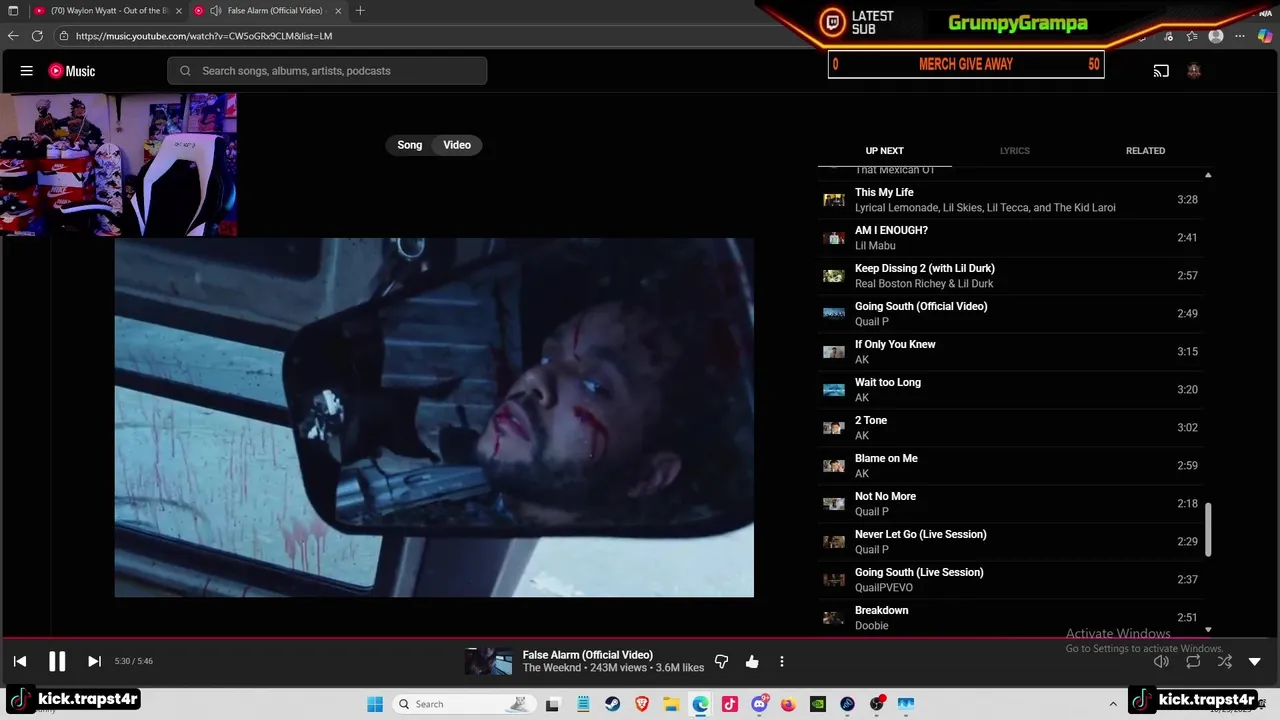1280x720 pixels.
Task: Click the This My Life queue thumbnail
Action: (x=834, y=200)
